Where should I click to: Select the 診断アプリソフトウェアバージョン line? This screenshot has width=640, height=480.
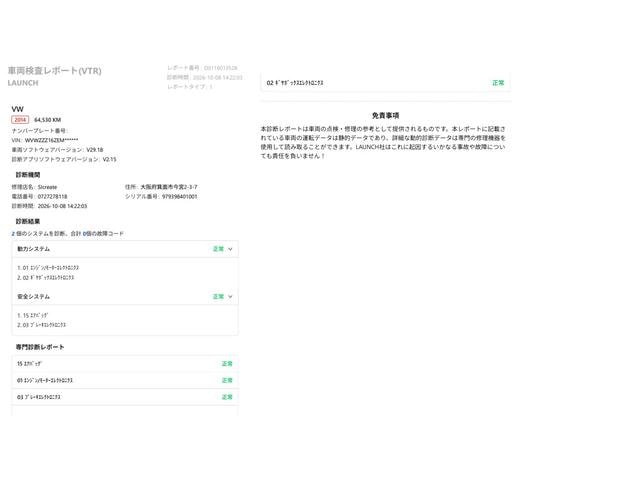coord(64,159)
